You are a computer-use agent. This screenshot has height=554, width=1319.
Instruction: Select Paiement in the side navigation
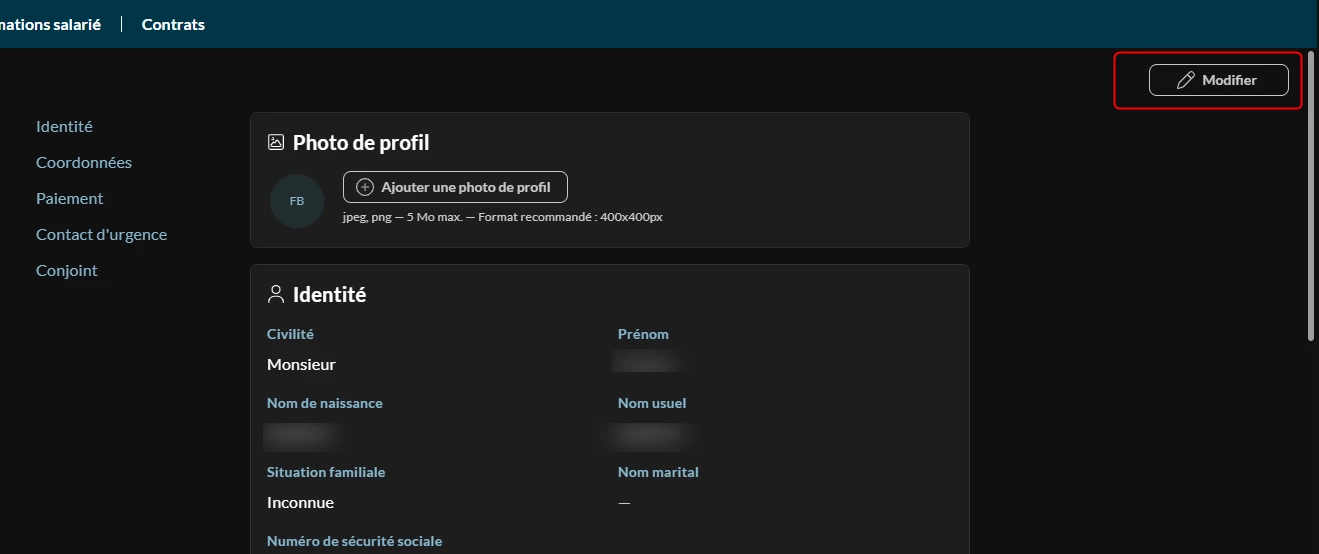tap(70, 199)
